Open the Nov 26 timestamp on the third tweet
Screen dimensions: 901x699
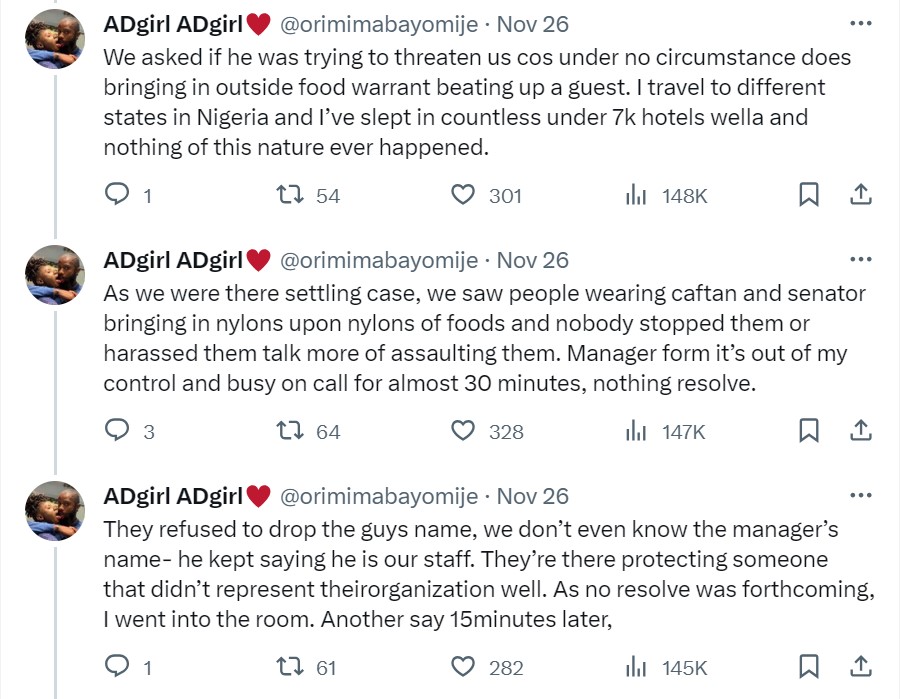(532, 496)
